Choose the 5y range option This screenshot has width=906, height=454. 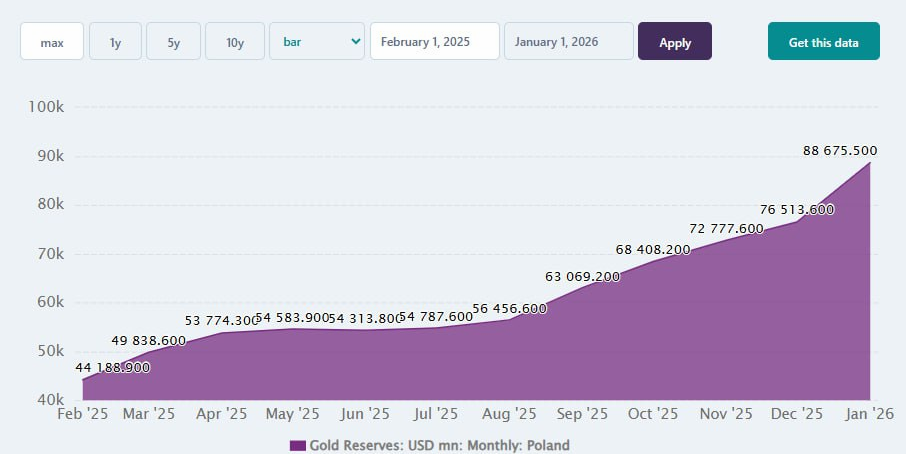point(173,42)
